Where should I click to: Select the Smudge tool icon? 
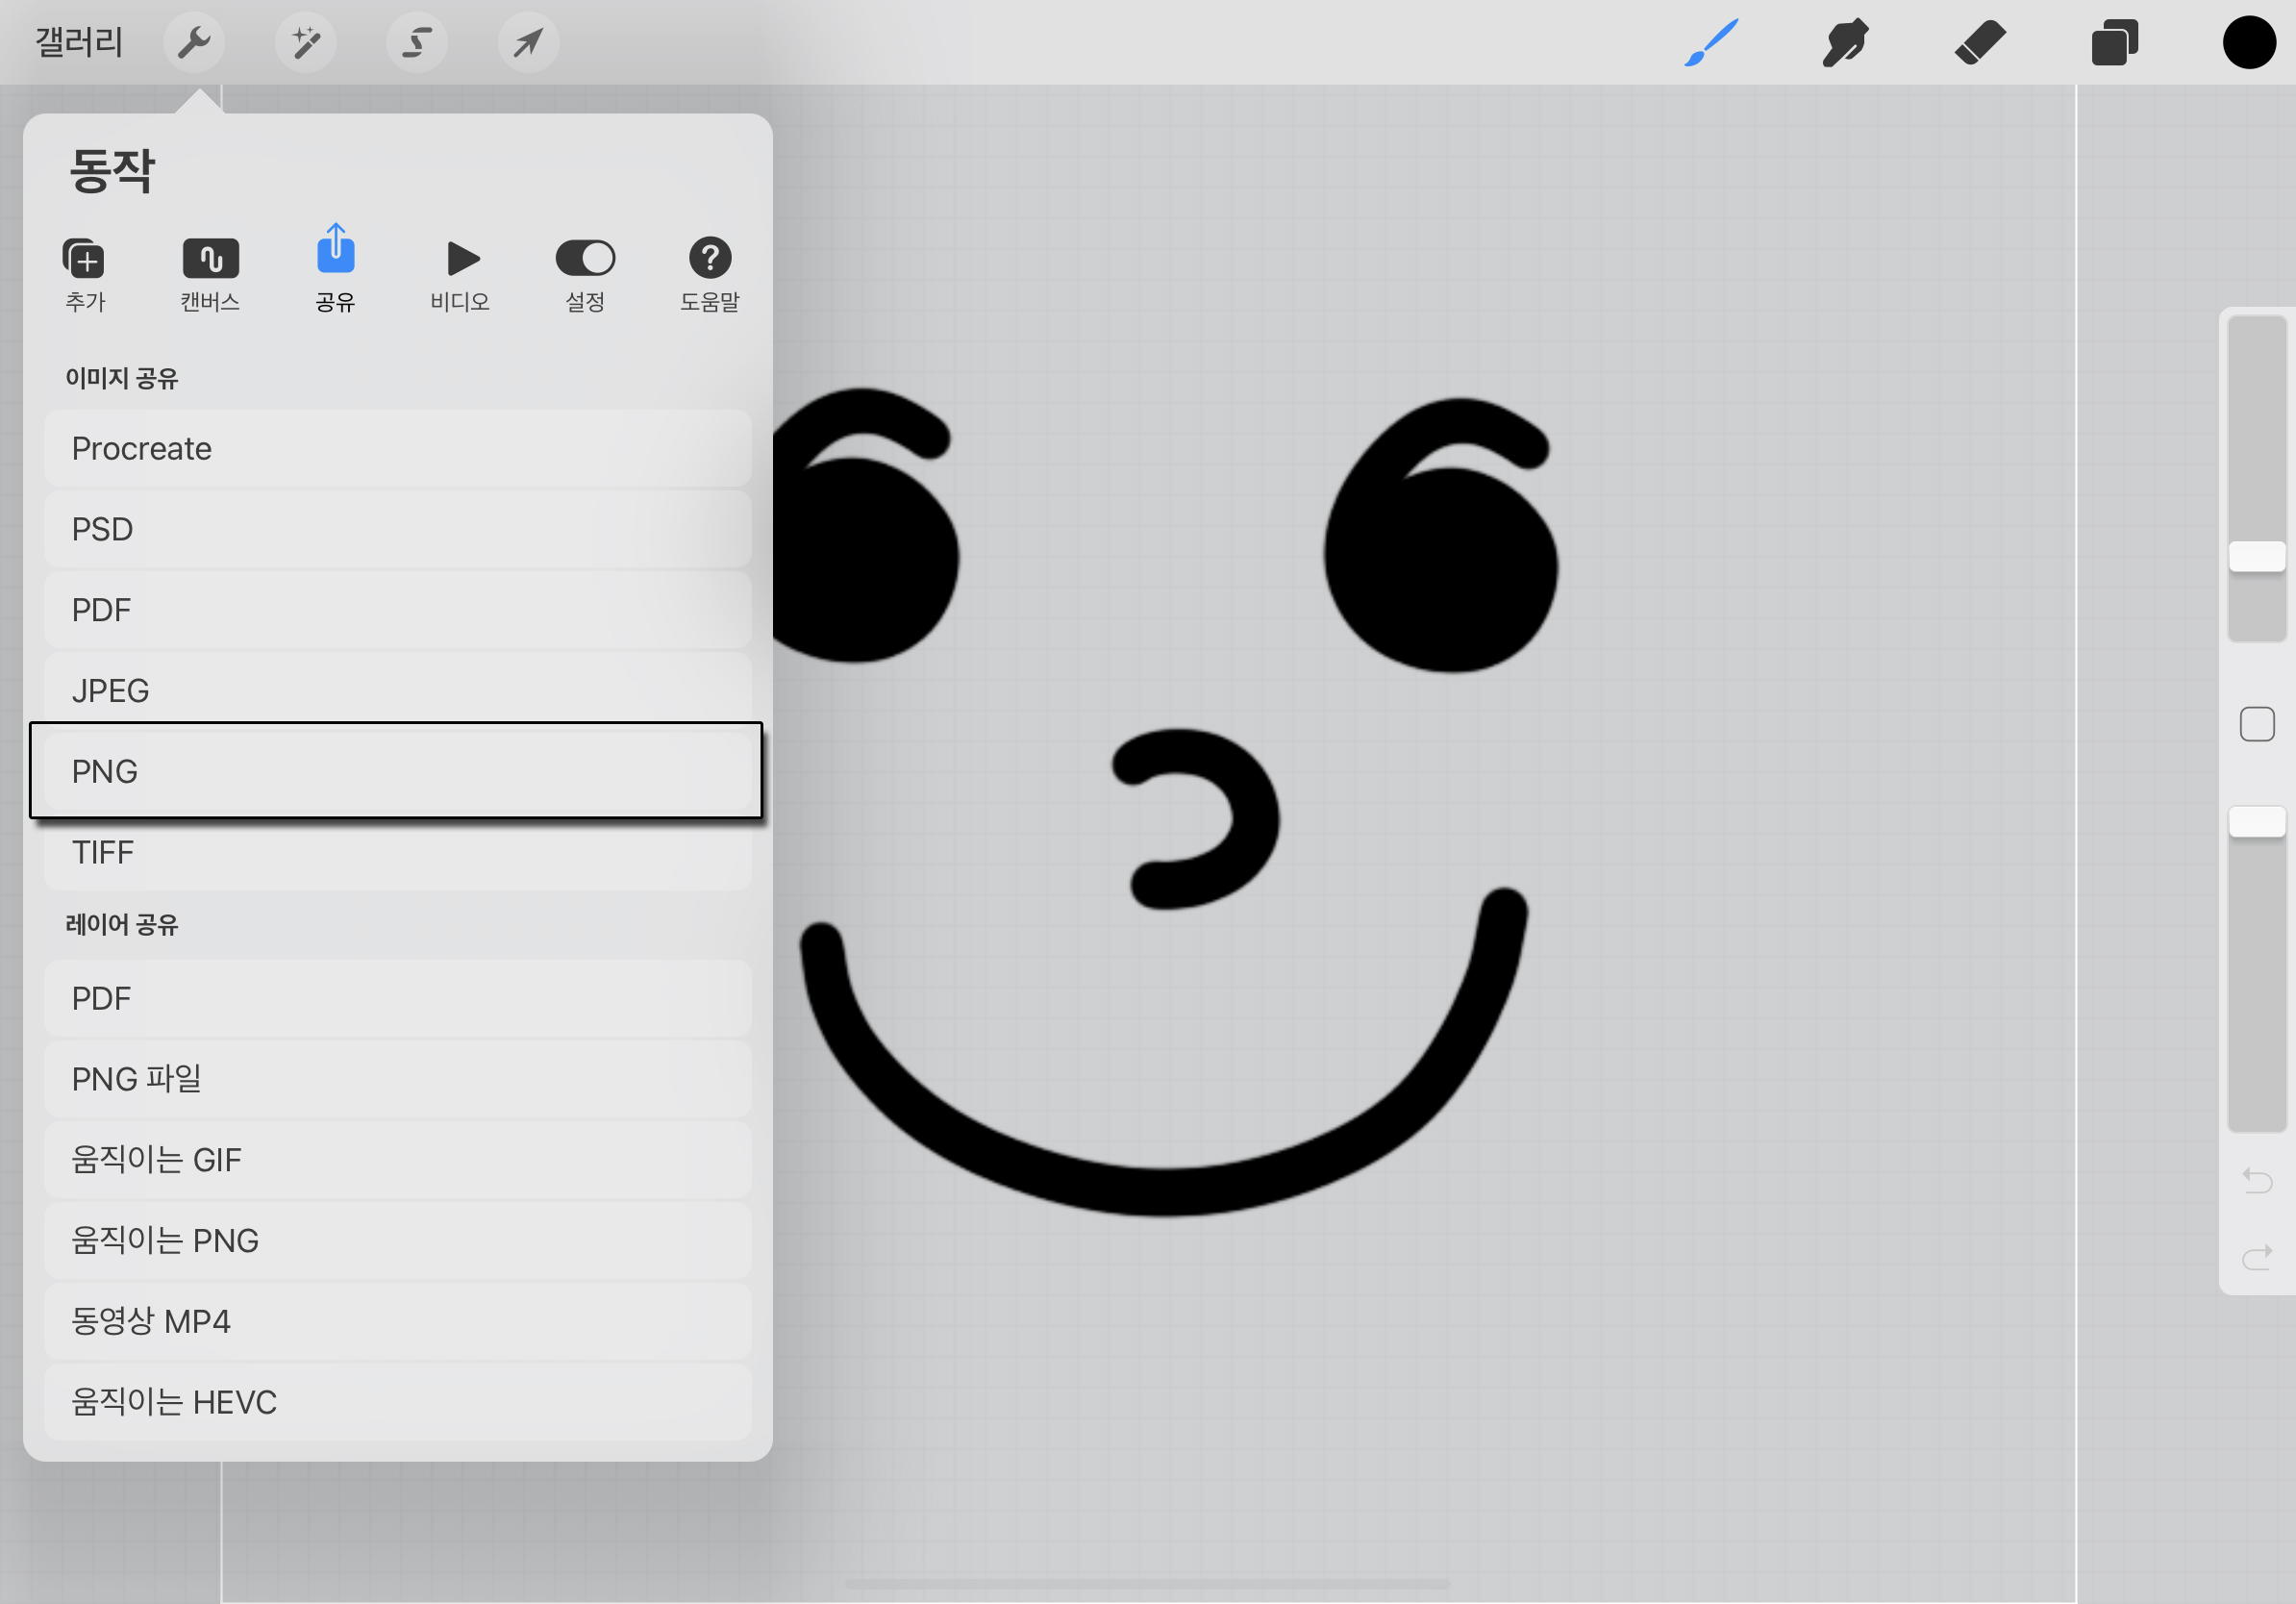(x=1845, y=43)
